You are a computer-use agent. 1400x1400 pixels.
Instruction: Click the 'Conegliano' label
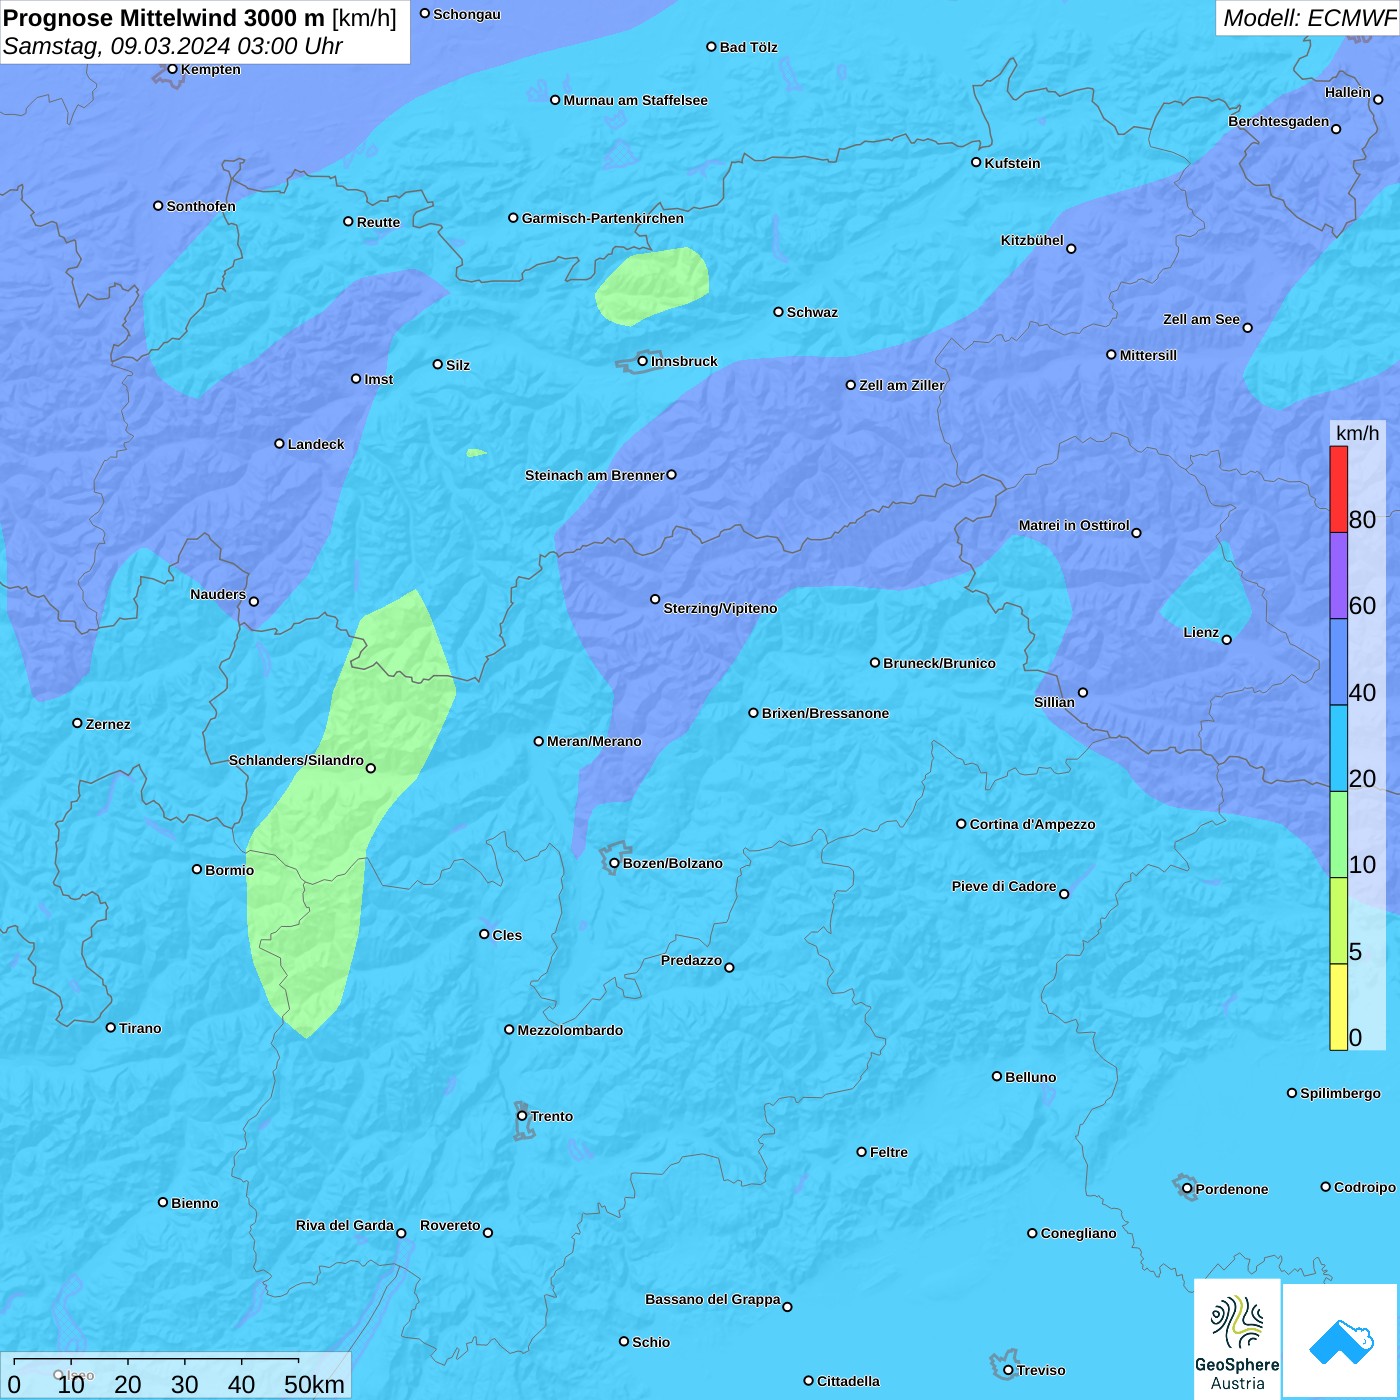pyautogui.click(x=1078, y=1233)
